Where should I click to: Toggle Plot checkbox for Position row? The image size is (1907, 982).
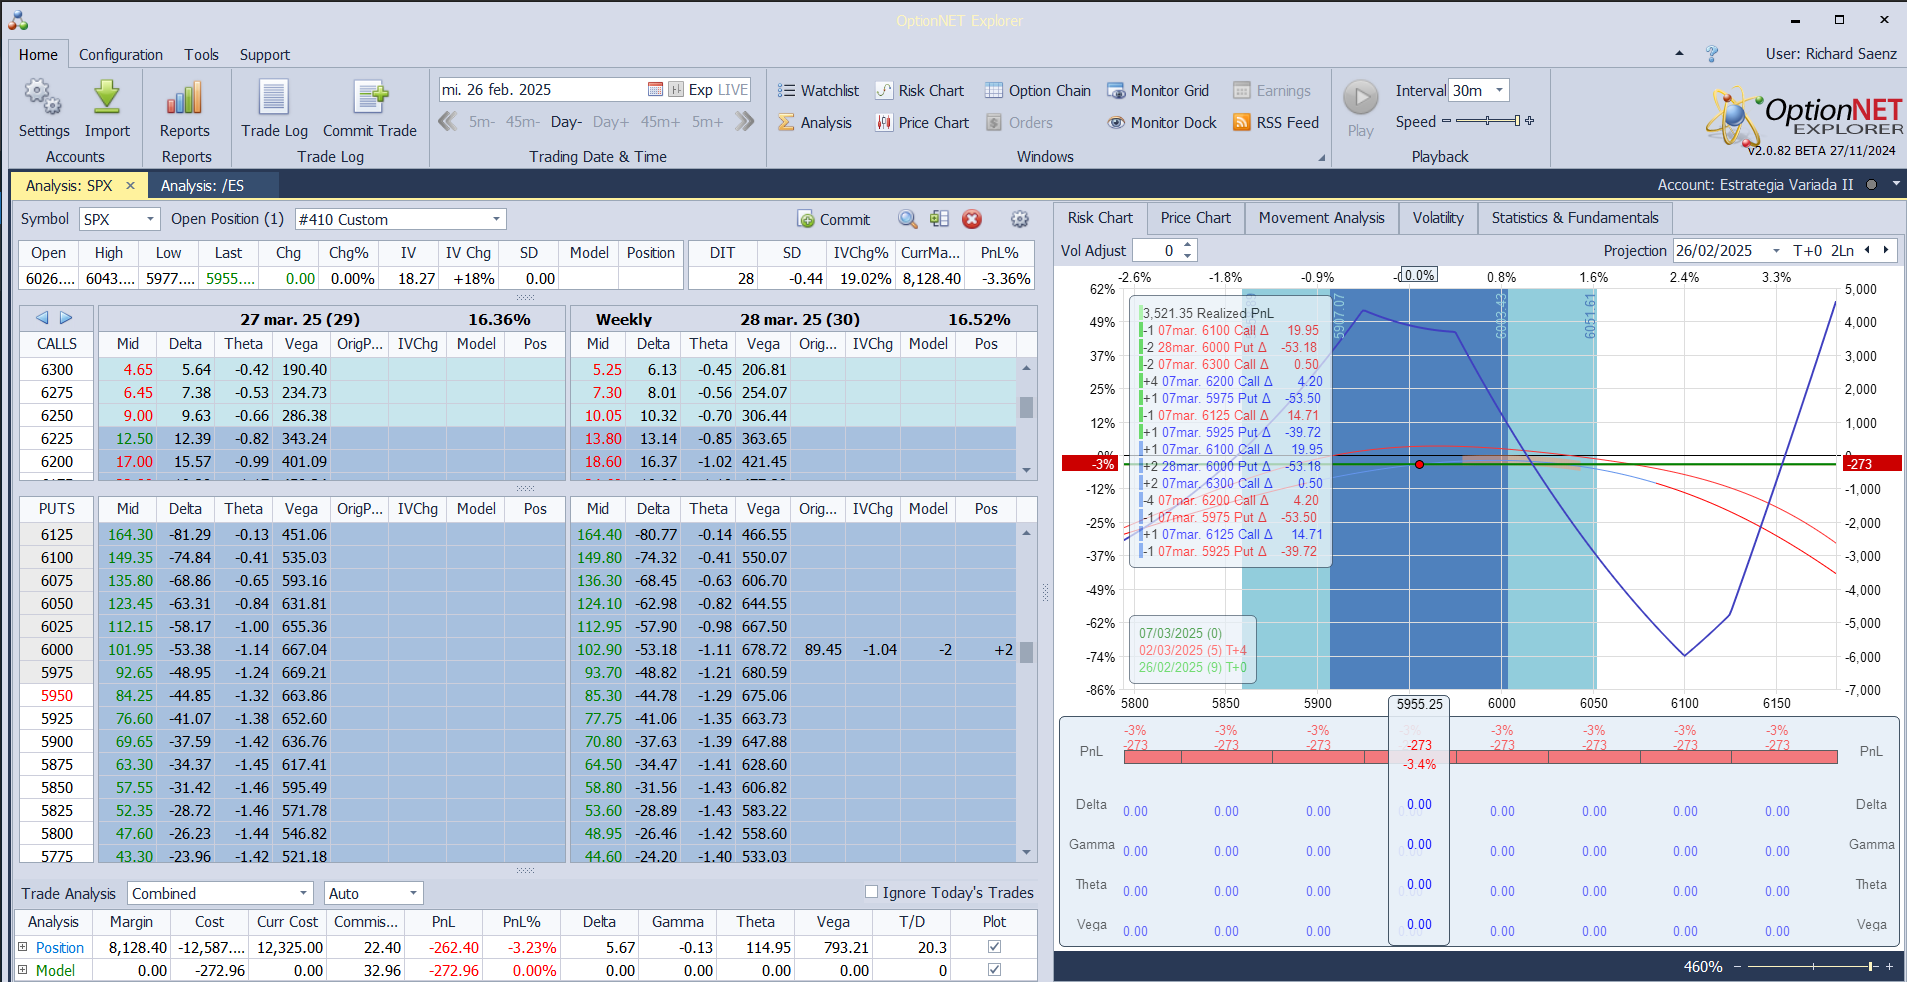coord(994,946)
